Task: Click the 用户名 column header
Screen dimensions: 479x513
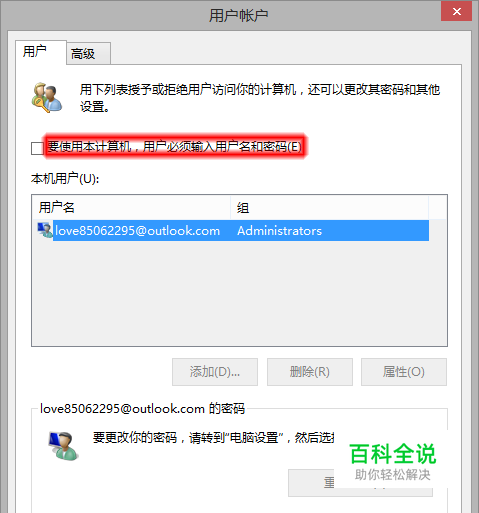Action: [131, 207]
